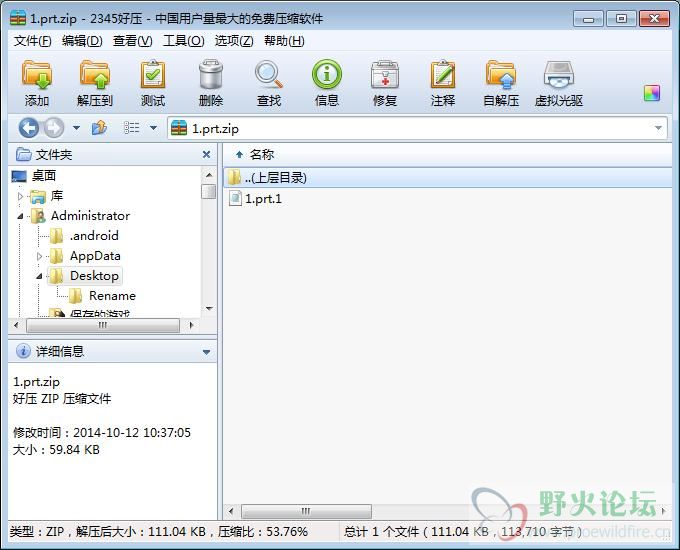
Task: Click file list horizontal scrollbar thumb
Action: pyautogui.click(x=306, y=511)
